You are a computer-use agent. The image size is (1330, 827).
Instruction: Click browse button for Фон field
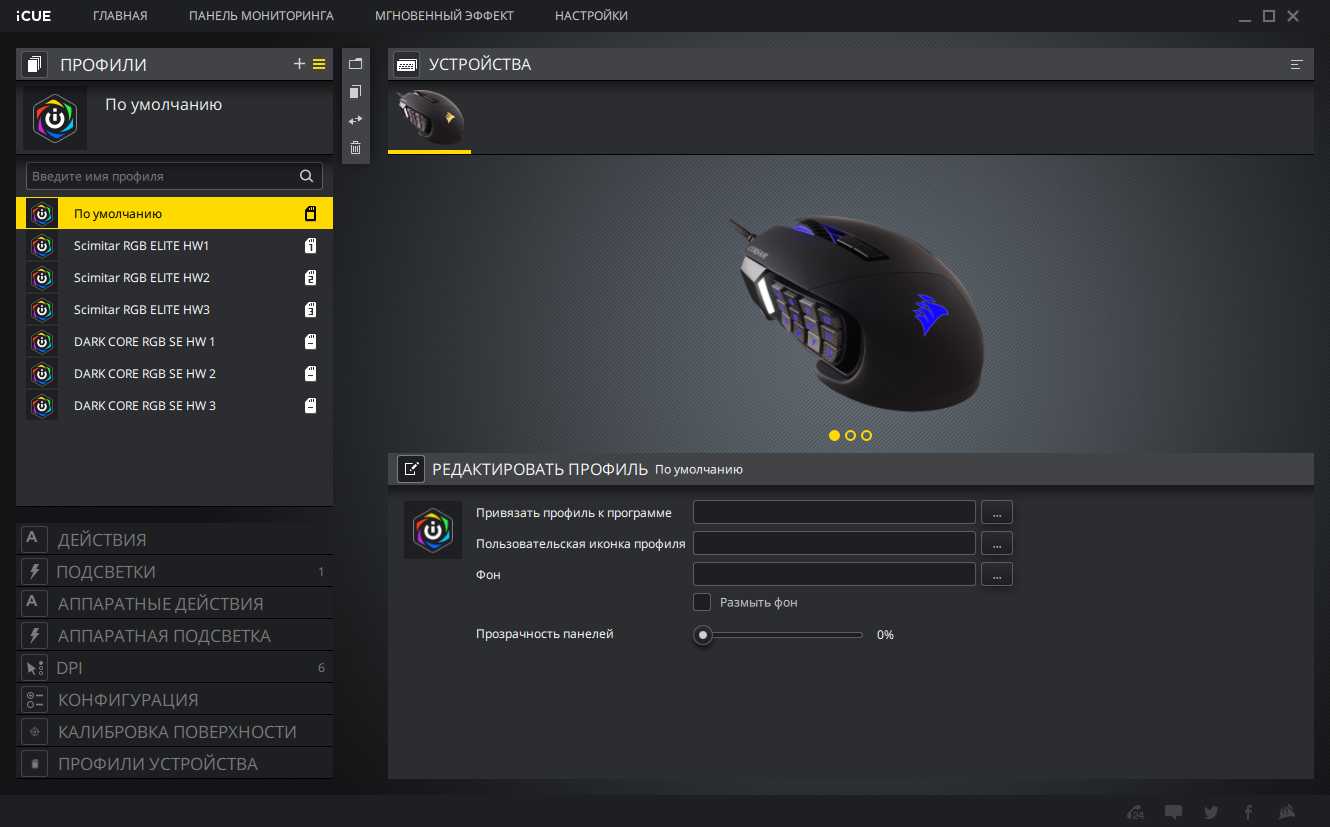[x=997, y=575]
